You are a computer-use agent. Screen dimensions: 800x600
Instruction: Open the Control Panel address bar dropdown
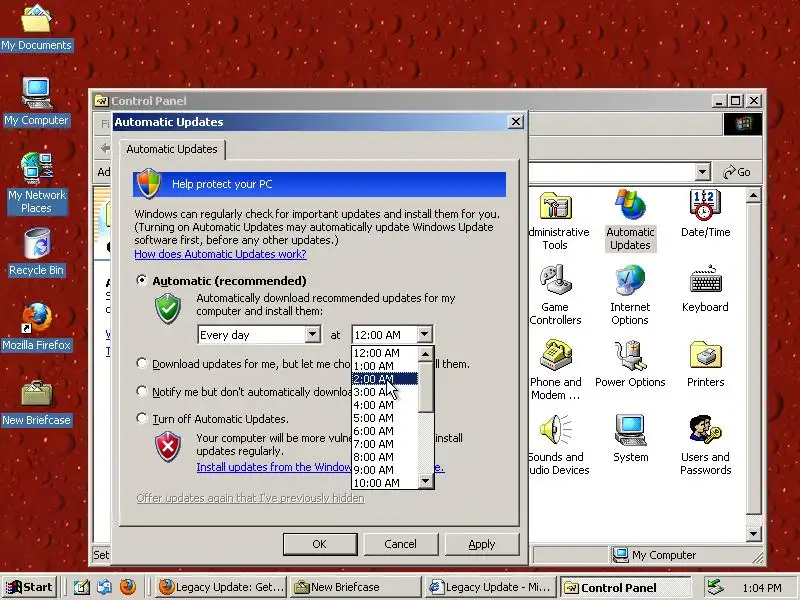click(703, 172)
